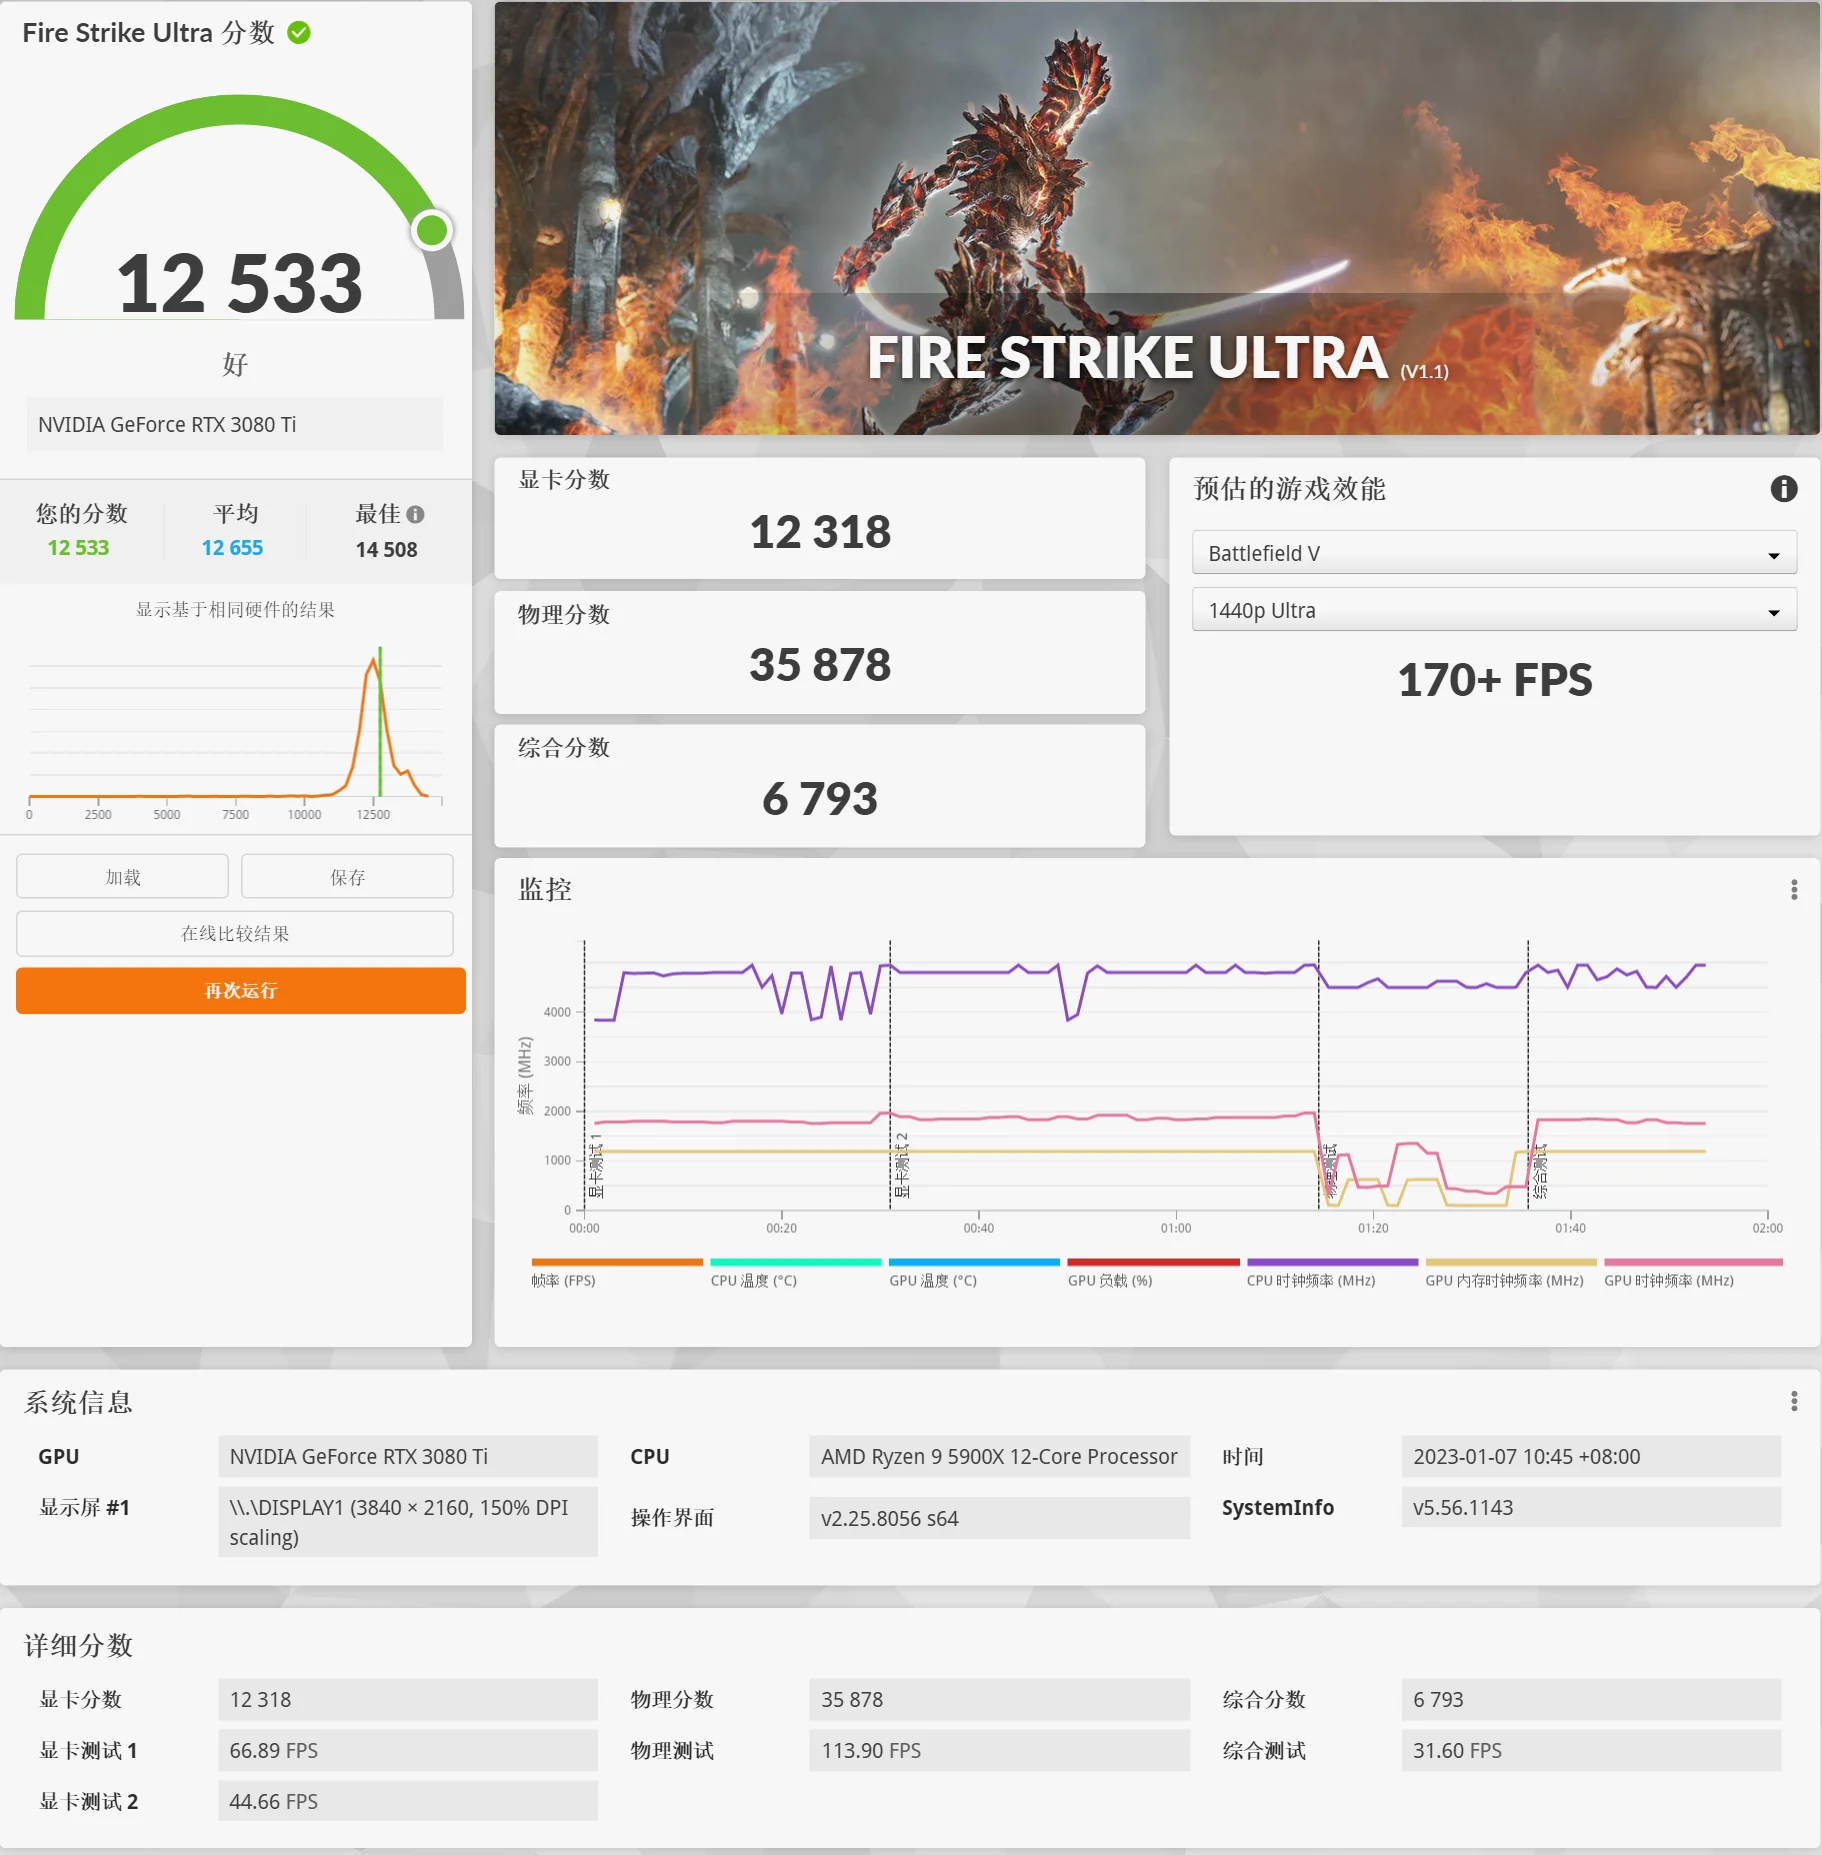
Task: Click the 监控 section heading
Action: (545, 889)
